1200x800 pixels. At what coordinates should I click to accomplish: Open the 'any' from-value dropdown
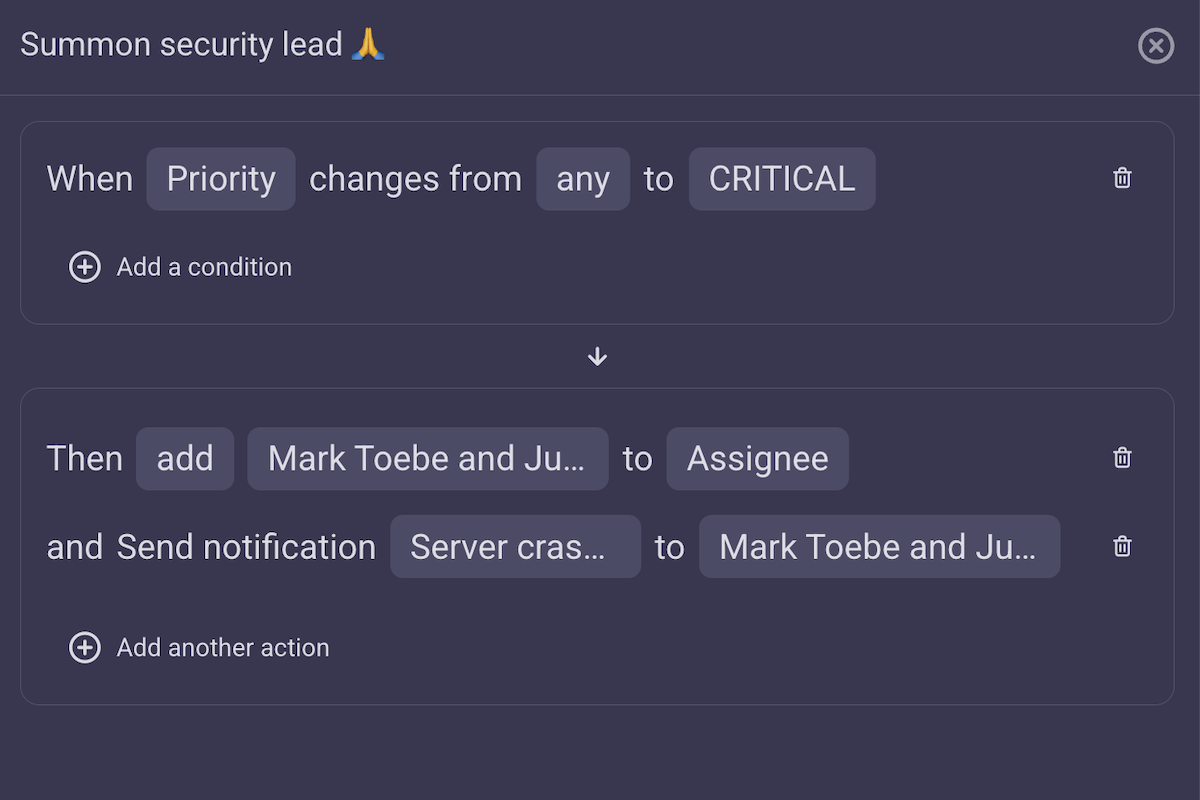583,179
